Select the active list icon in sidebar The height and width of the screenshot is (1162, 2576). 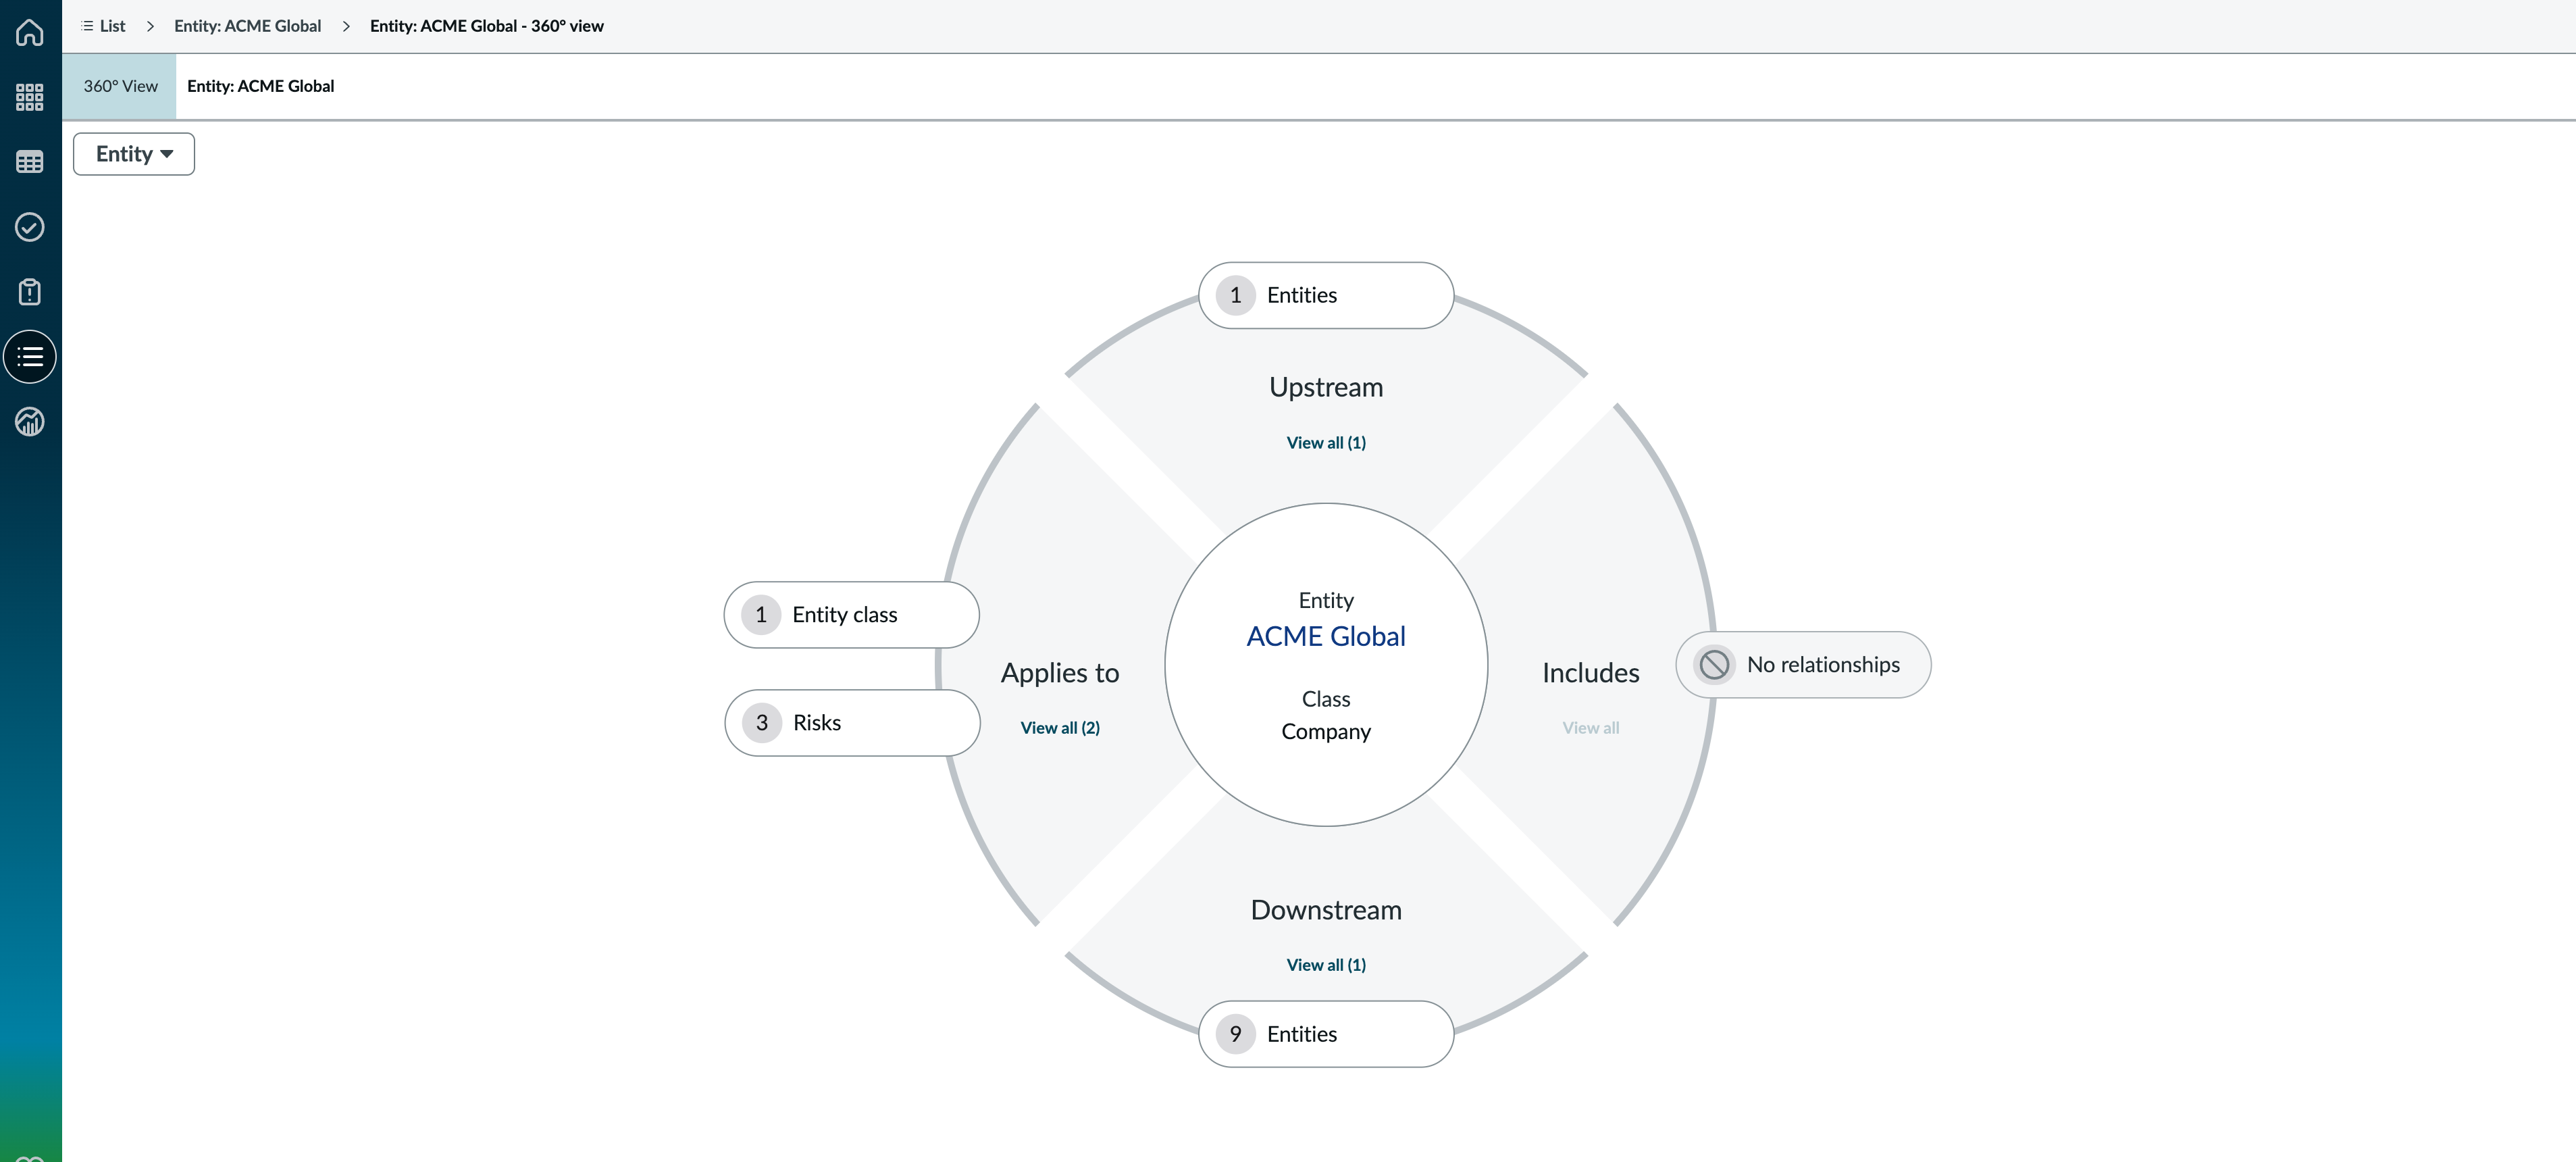coord(30,357)
